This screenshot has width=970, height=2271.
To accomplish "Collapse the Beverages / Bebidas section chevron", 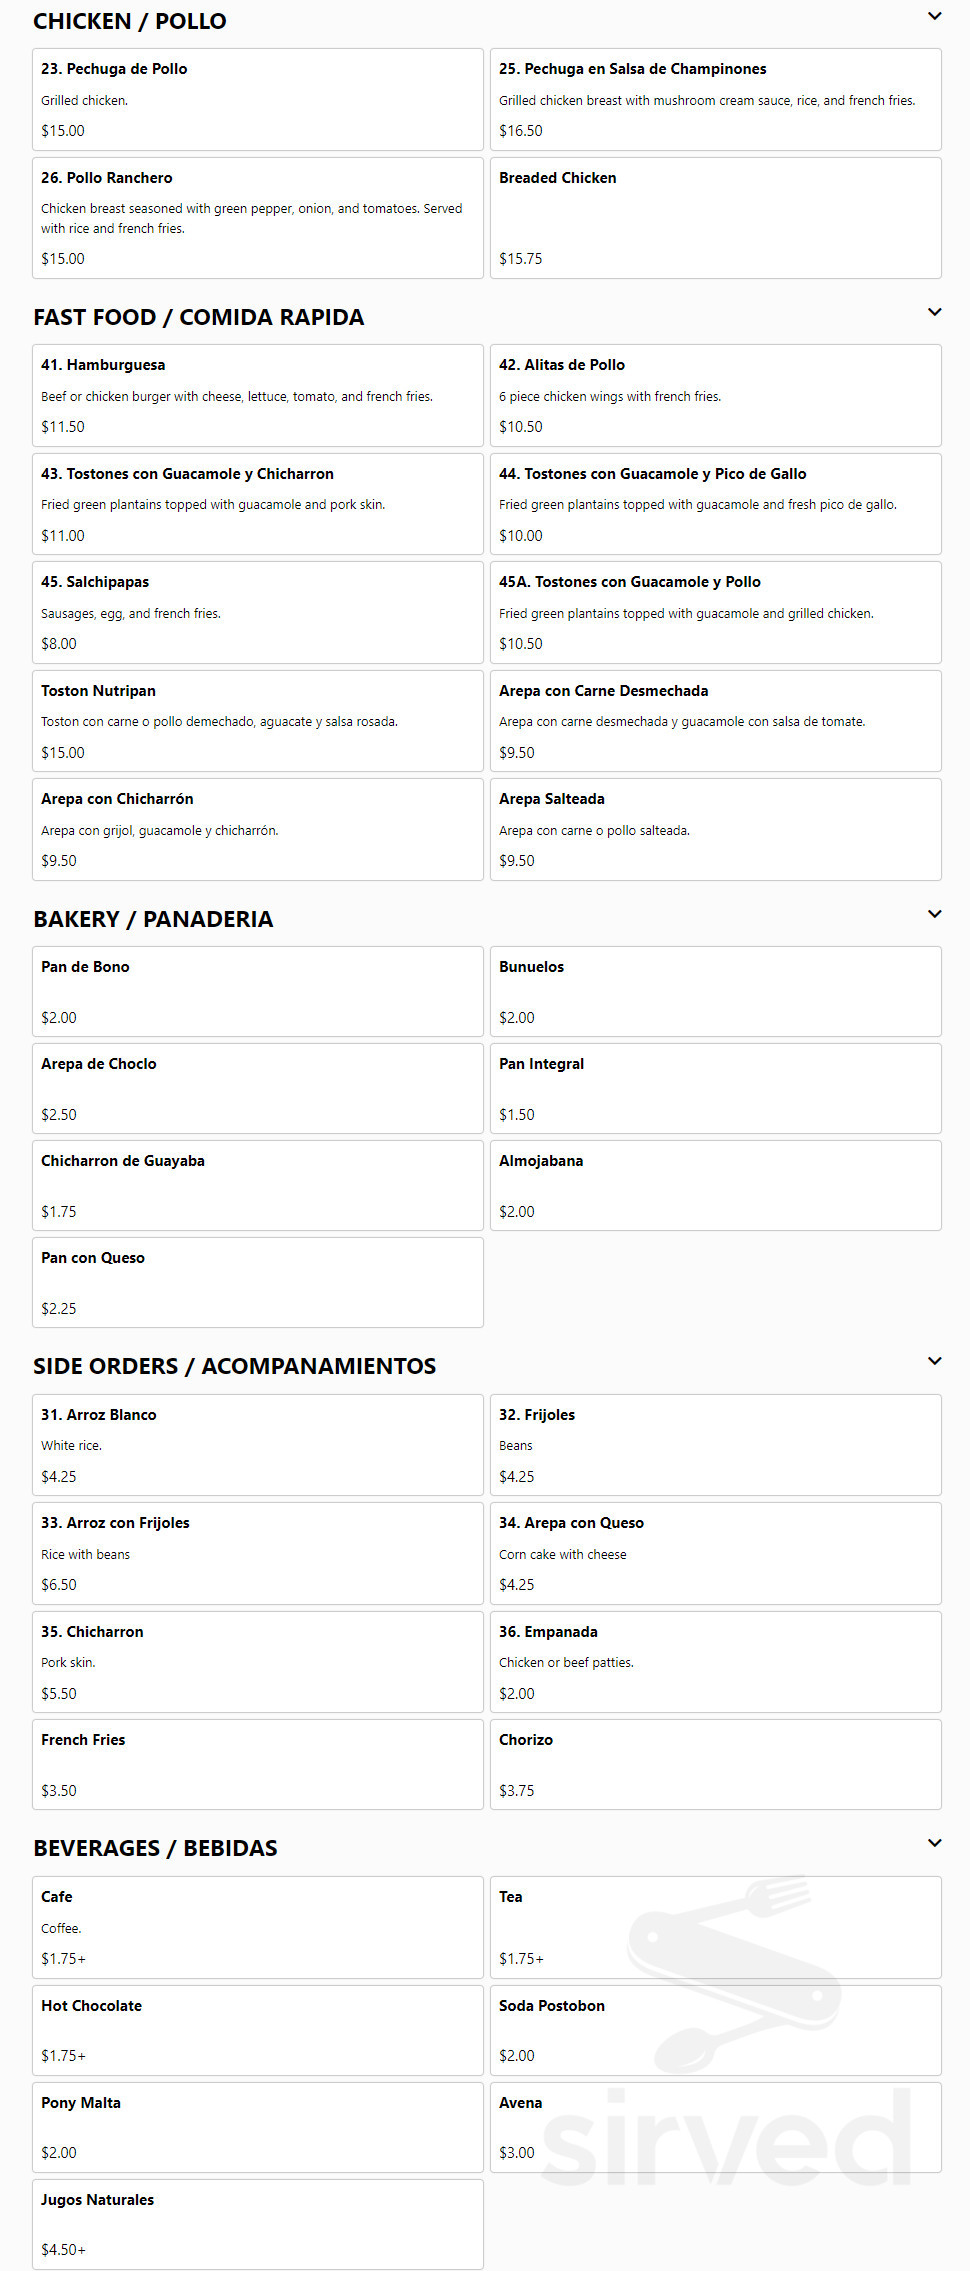I will (934, 1843).
